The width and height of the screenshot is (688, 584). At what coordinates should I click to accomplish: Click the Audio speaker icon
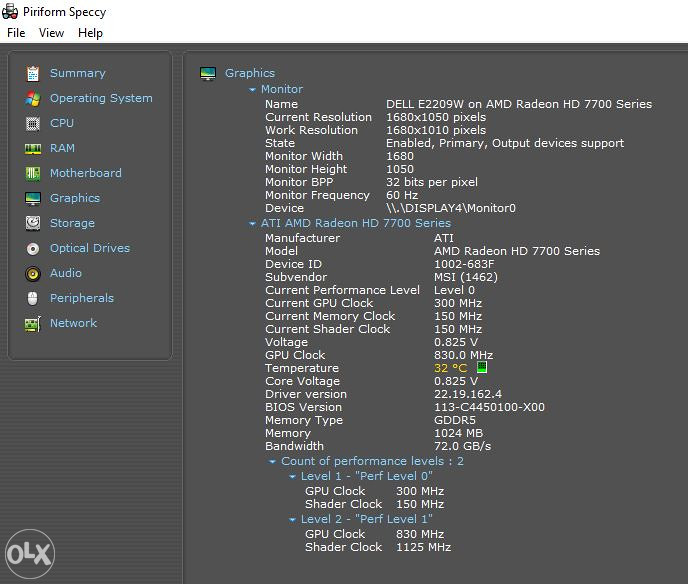(x=32, y=274)
